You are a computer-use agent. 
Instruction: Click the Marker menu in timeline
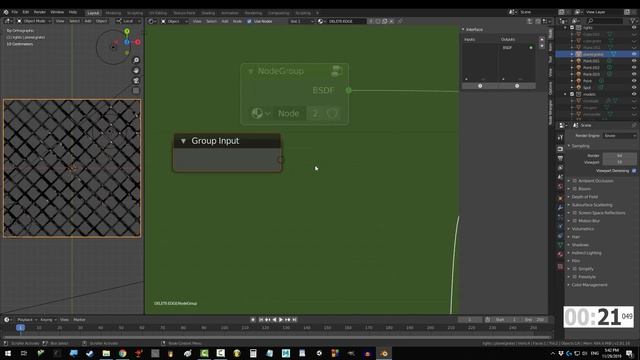(x=79, y=320)
